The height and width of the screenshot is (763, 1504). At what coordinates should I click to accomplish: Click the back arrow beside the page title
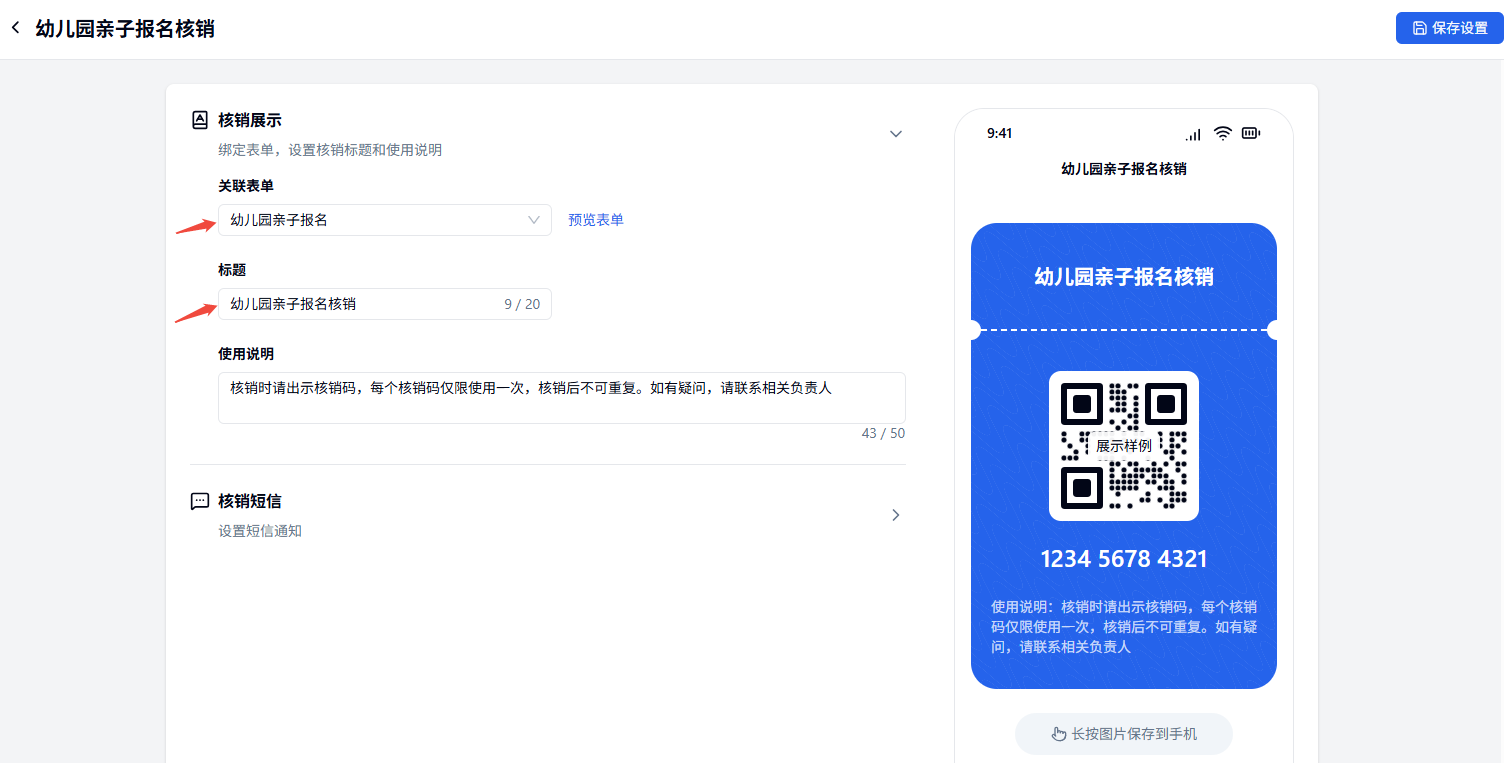pos(15,28)
